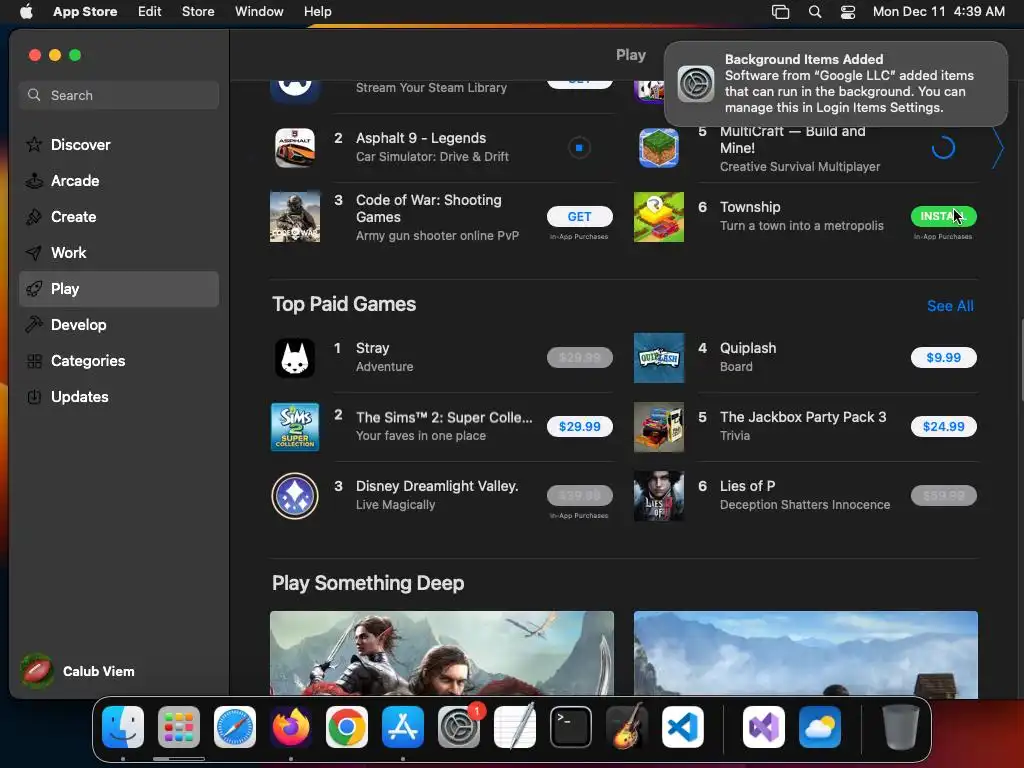This screenshot has height=768, width=1024.
Task: Open Quiplash game icon
Action: [x=658, y=358]
